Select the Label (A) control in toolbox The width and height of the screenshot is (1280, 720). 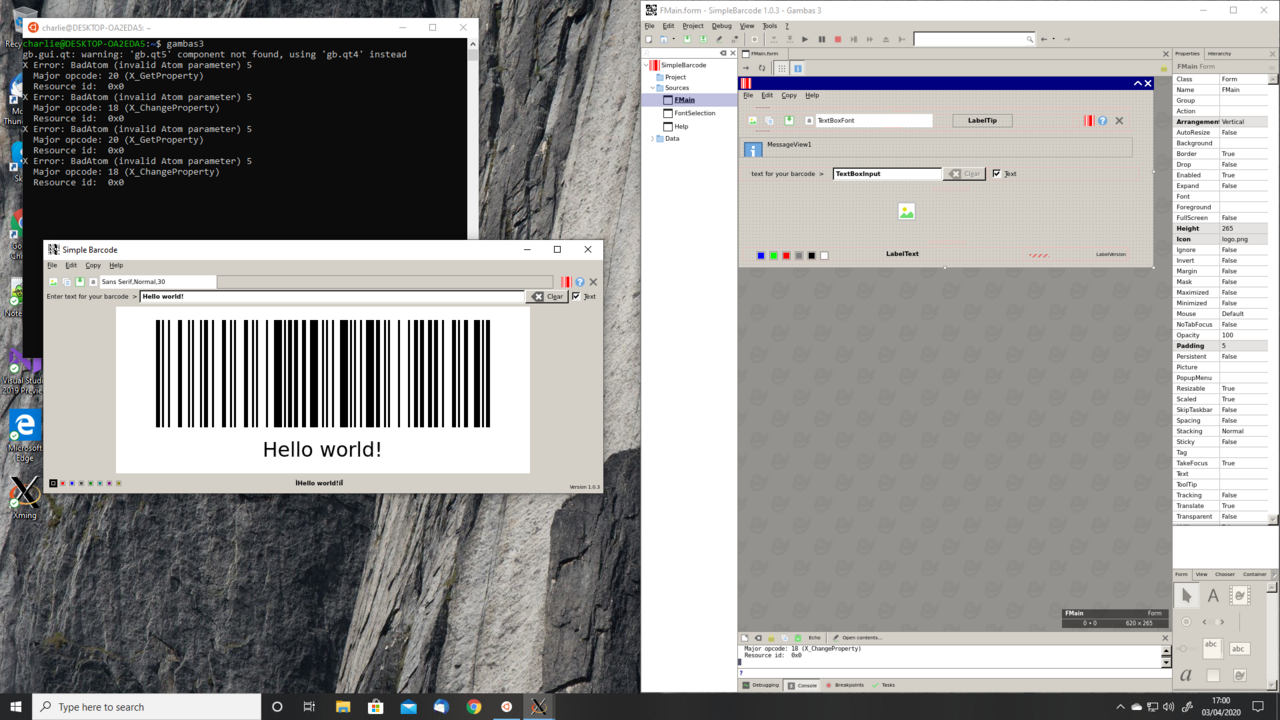[1213, 596]
